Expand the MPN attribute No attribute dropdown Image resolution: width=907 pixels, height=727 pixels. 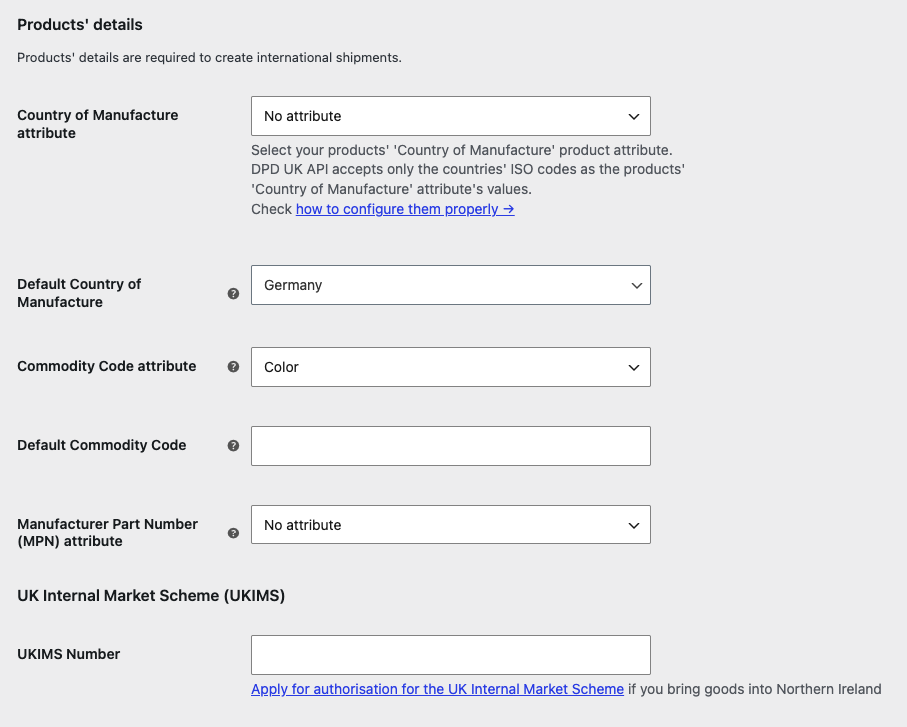(x=451, y=525)
